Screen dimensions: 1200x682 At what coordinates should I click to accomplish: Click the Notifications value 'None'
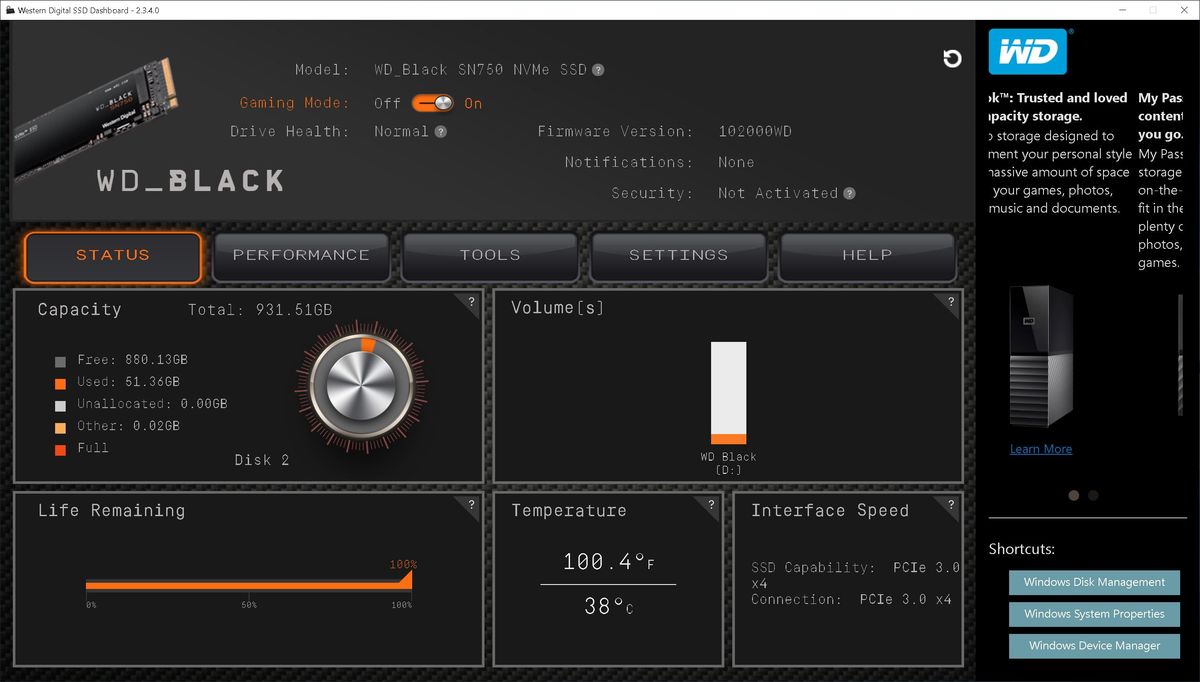click(x=736, y=162)
